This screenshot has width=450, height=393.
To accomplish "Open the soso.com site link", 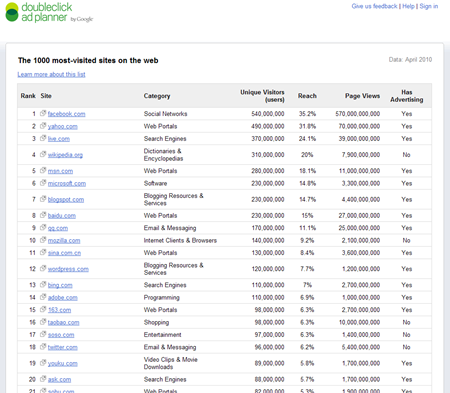I will 61,335.
